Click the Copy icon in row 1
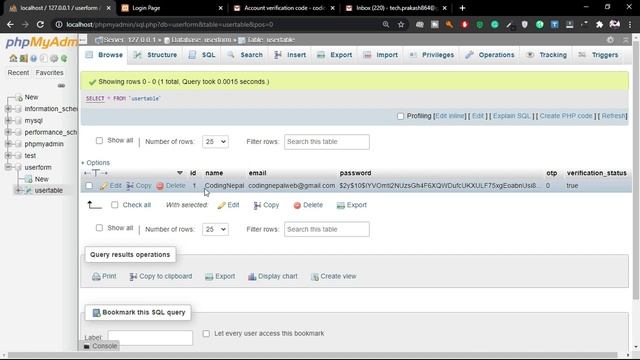This screenshot has height=360, width=640. click(130, 186)
